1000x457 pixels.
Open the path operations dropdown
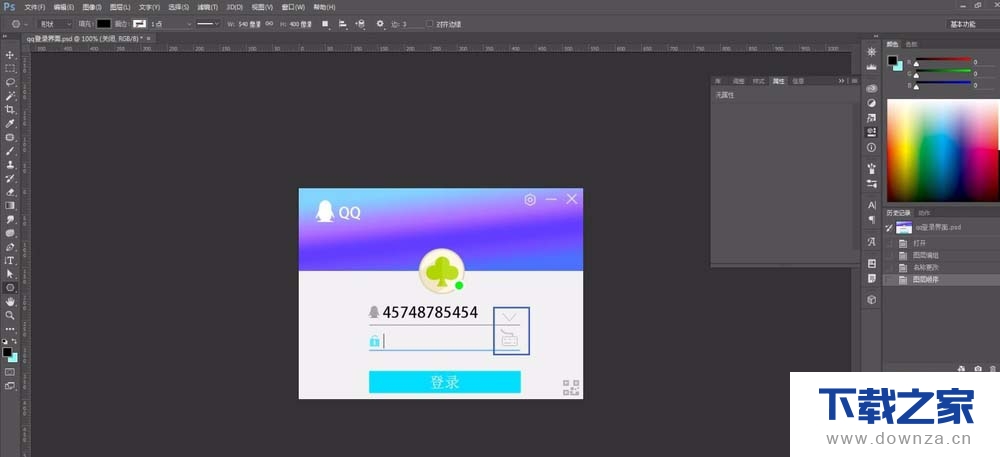pyautogui.click(x=325, y=24)
